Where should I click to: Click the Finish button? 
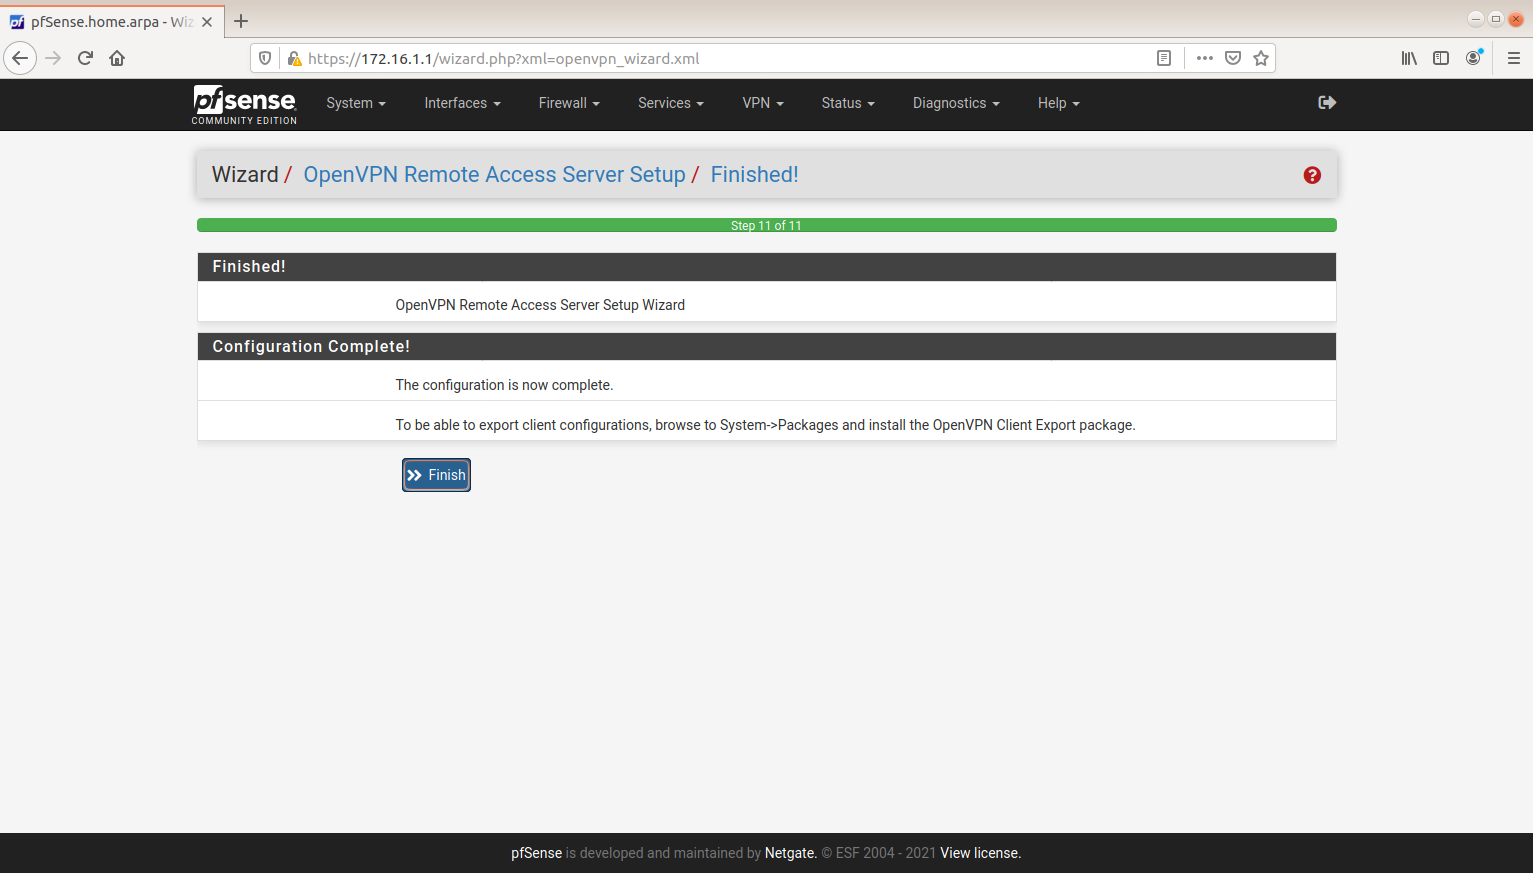436,475
